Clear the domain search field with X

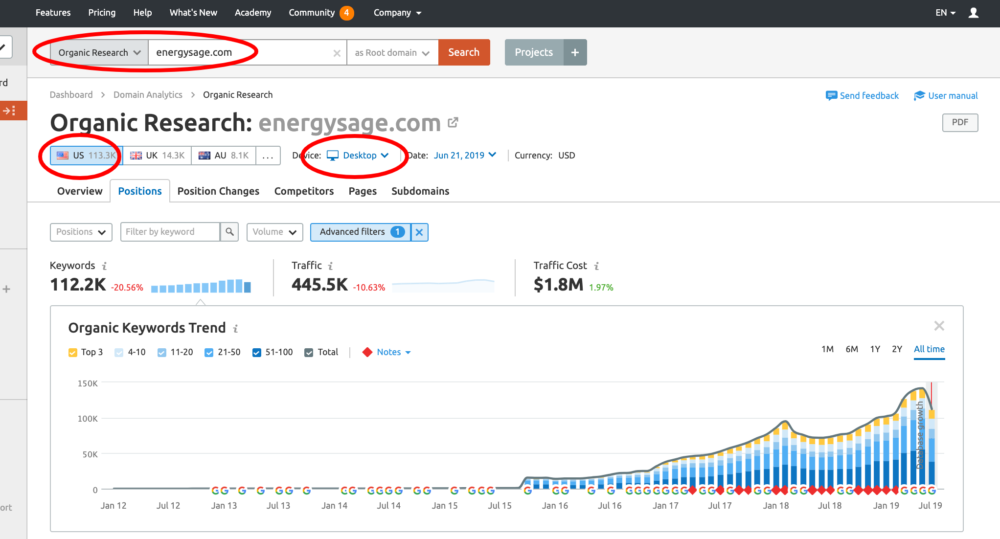point(337,53)
